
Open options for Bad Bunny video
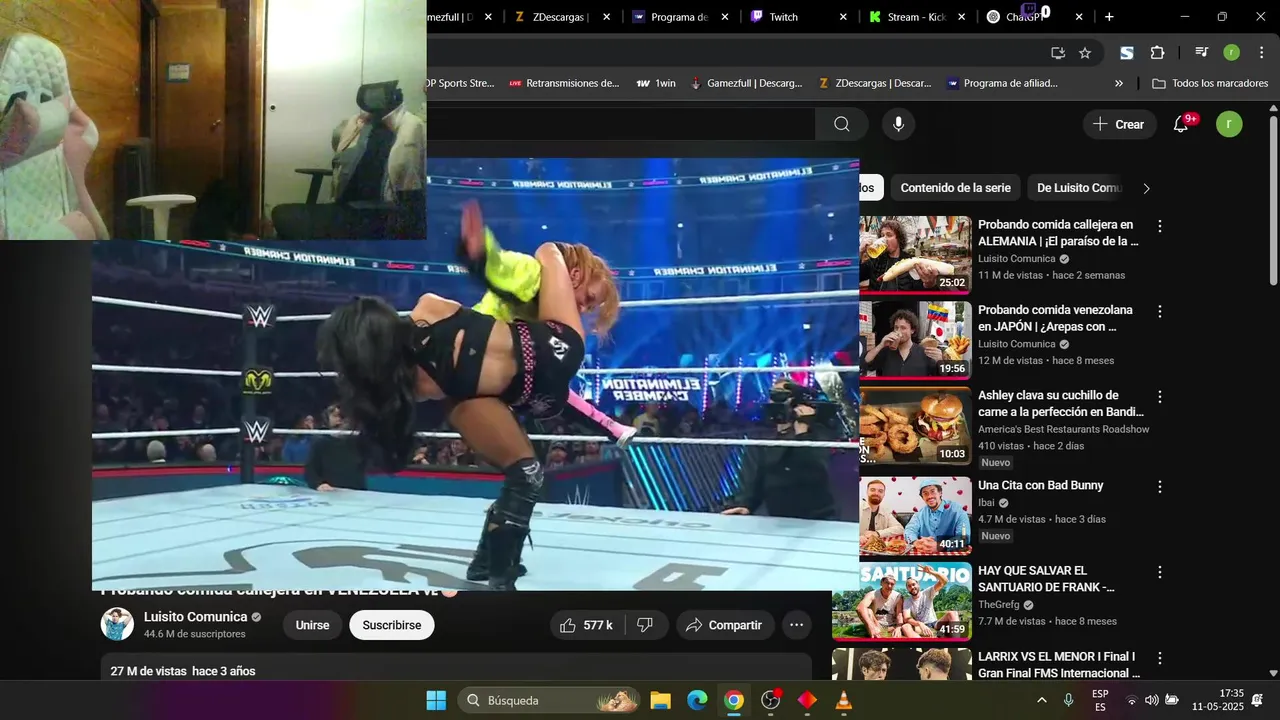coord(1160,487)
